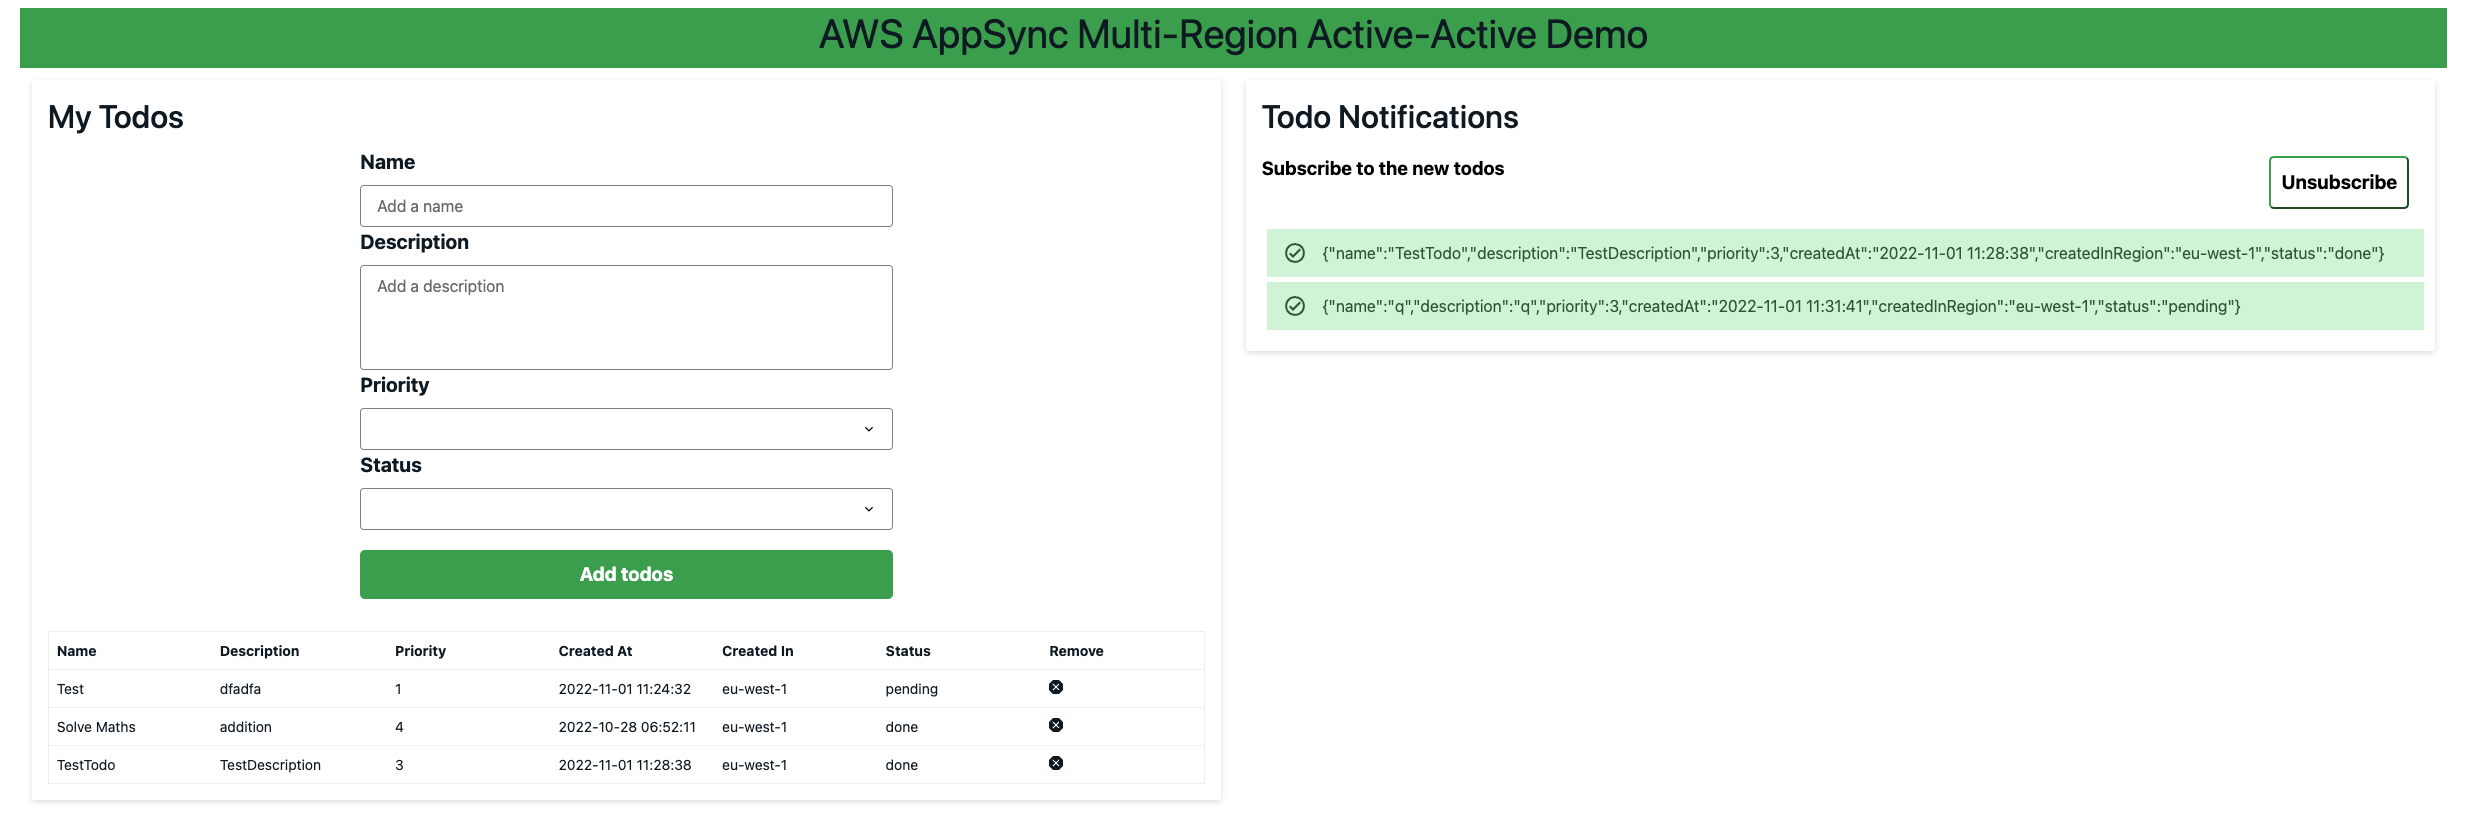Click the Created At column header
The height and width of the screenshot is (834, 2465).
point(595,651)
